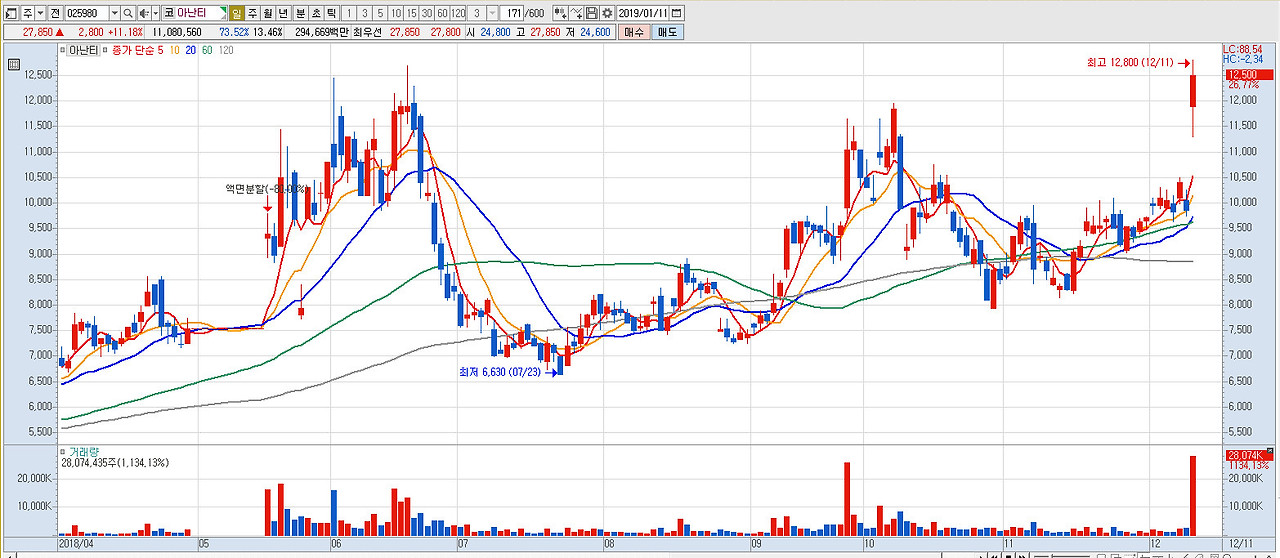Select interval 30 button

[427, 13]
